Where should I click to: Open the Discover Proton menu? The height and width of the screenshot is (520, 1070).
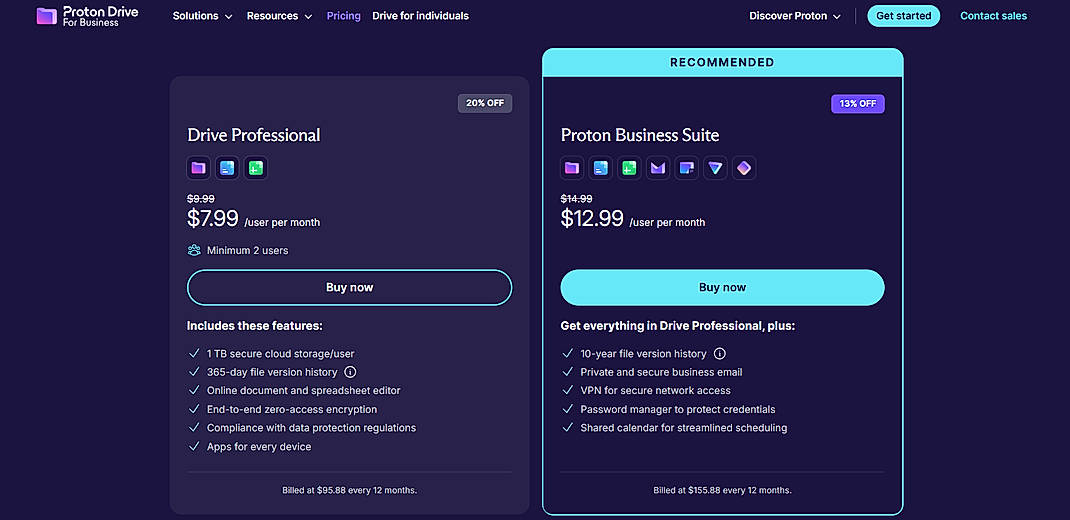pyautogui.click(x=795, y=16)
